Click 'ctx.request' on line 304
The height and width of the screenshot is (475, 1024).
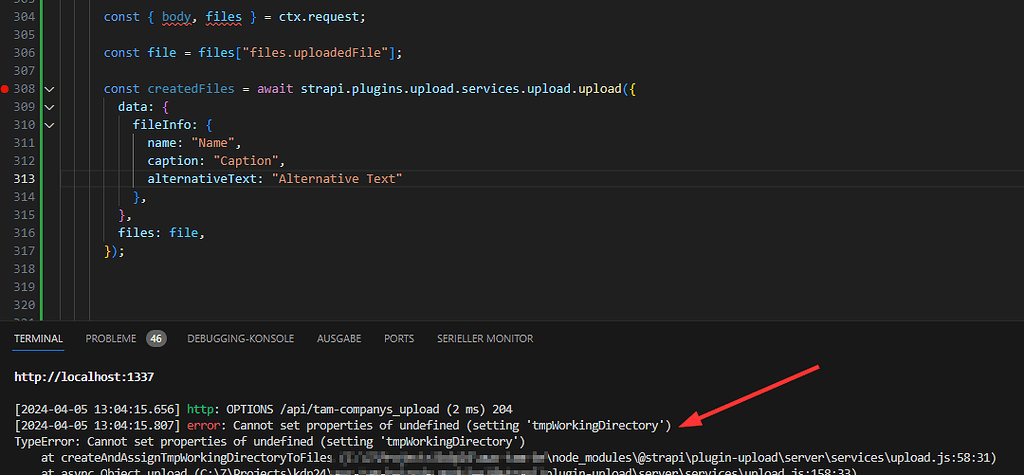point(319,17)
